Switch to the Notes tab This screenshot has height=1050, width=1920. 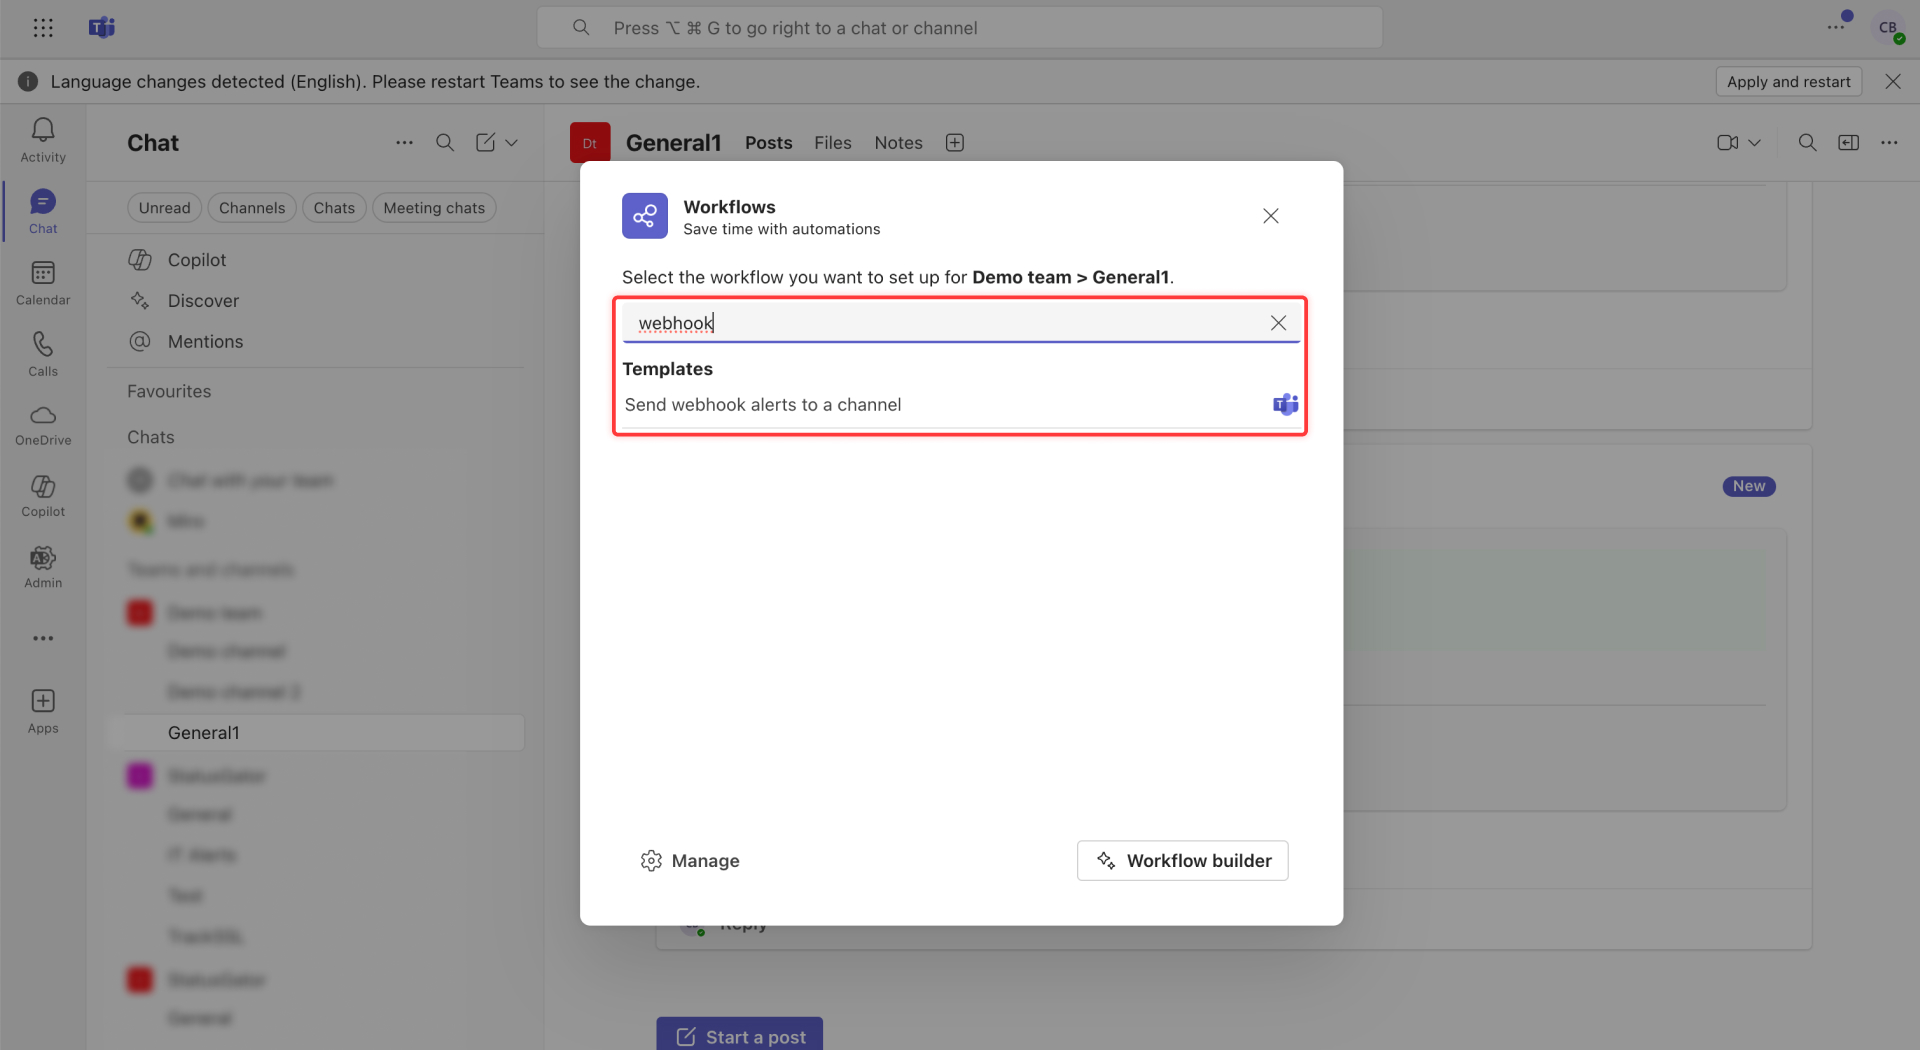coord(898,143)
